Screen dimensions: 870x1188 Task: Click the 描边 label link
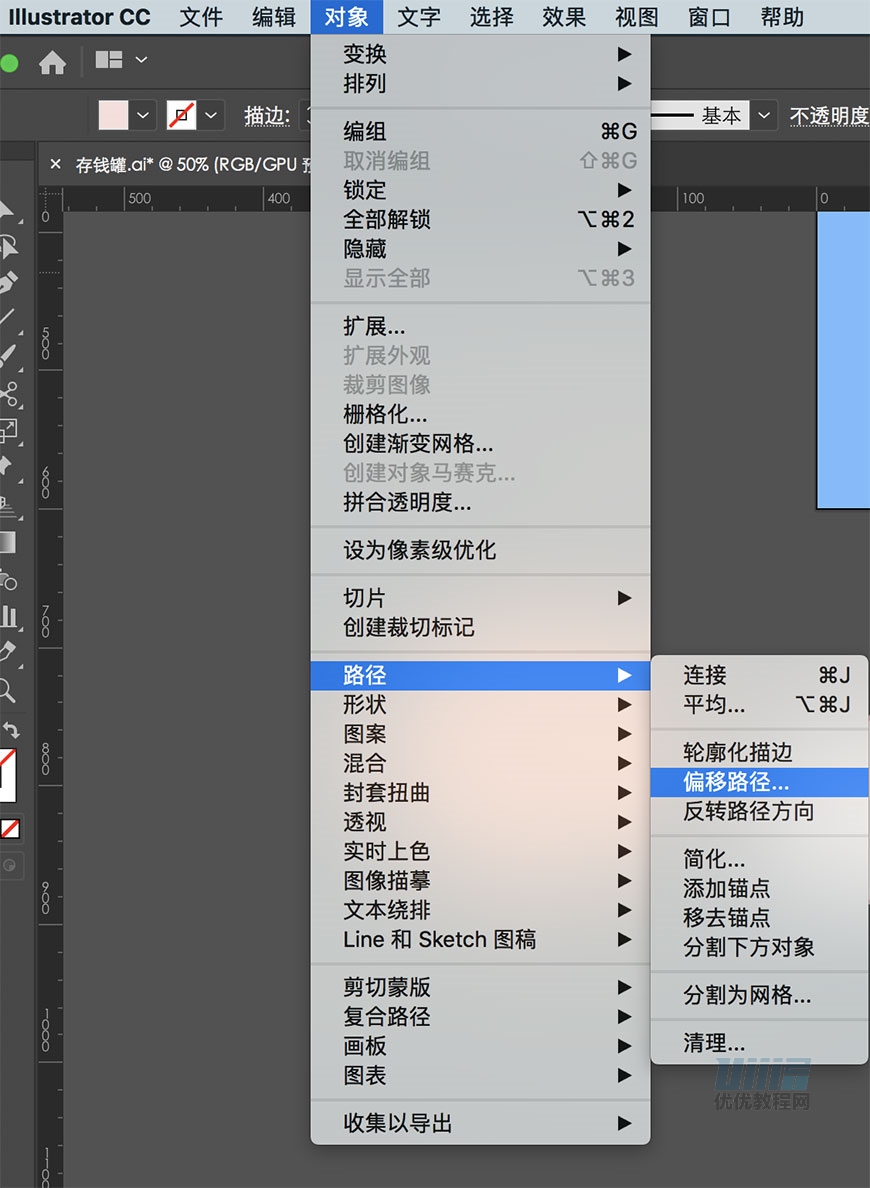(266, 116)
